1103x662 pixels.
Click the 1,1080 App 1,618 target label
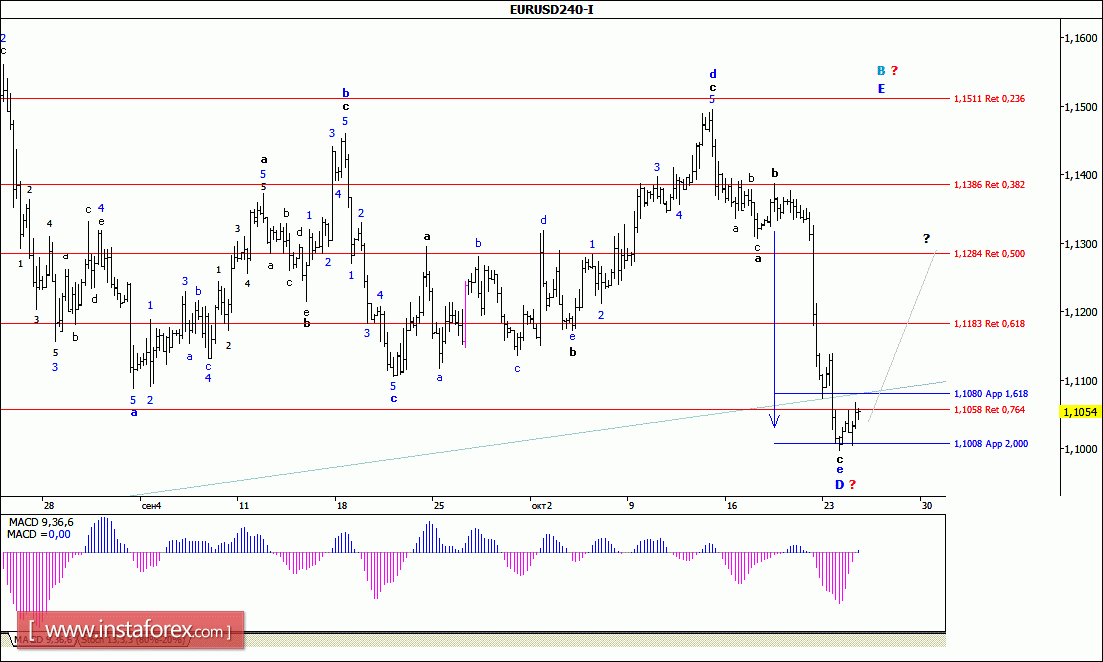(x=991, y=394)
